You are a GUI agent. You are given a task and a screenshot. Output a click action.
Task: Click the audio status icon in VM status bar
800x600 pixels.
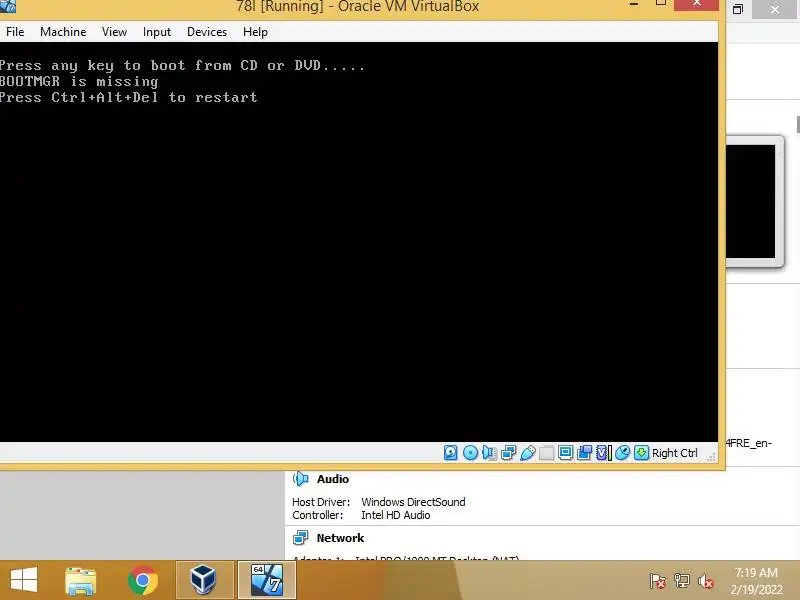(x=489, y=453)
